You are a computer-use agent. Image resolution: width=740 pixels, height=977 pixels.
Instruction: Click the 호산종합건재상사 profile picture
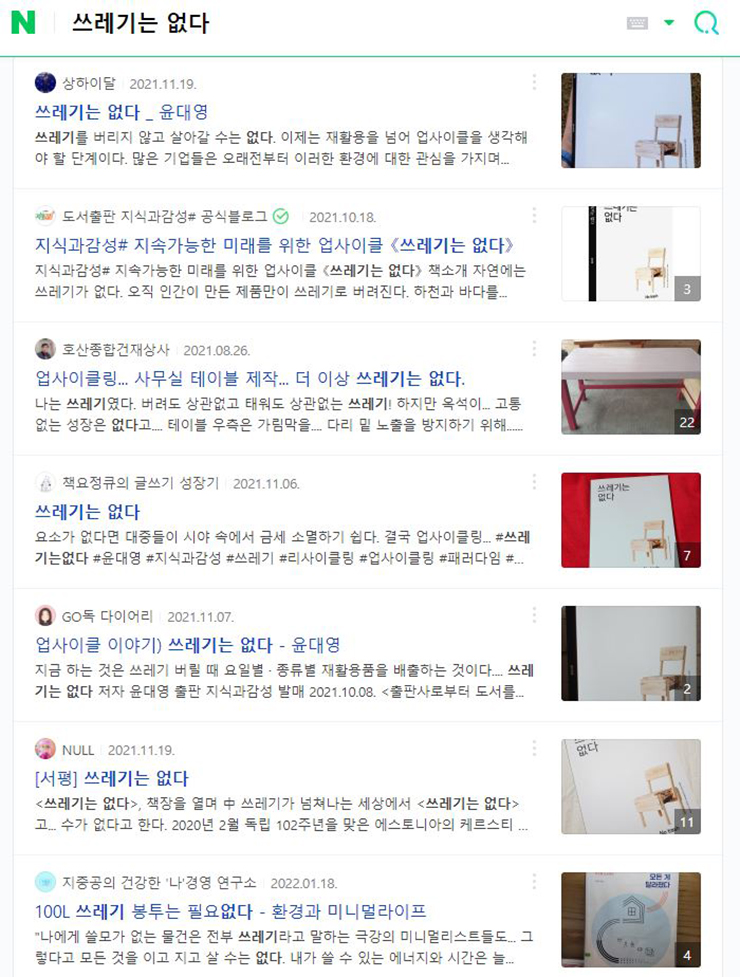coord(45,350)
